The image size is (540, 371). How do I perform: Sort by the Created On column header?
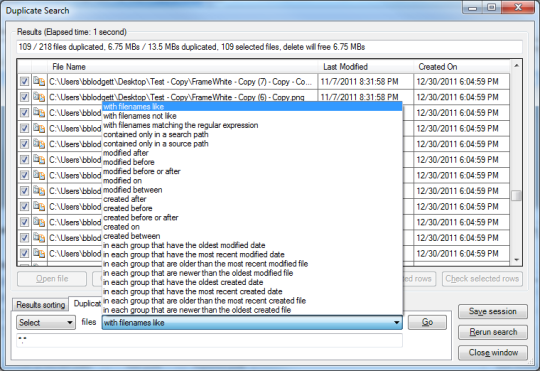tap(461, 67)
